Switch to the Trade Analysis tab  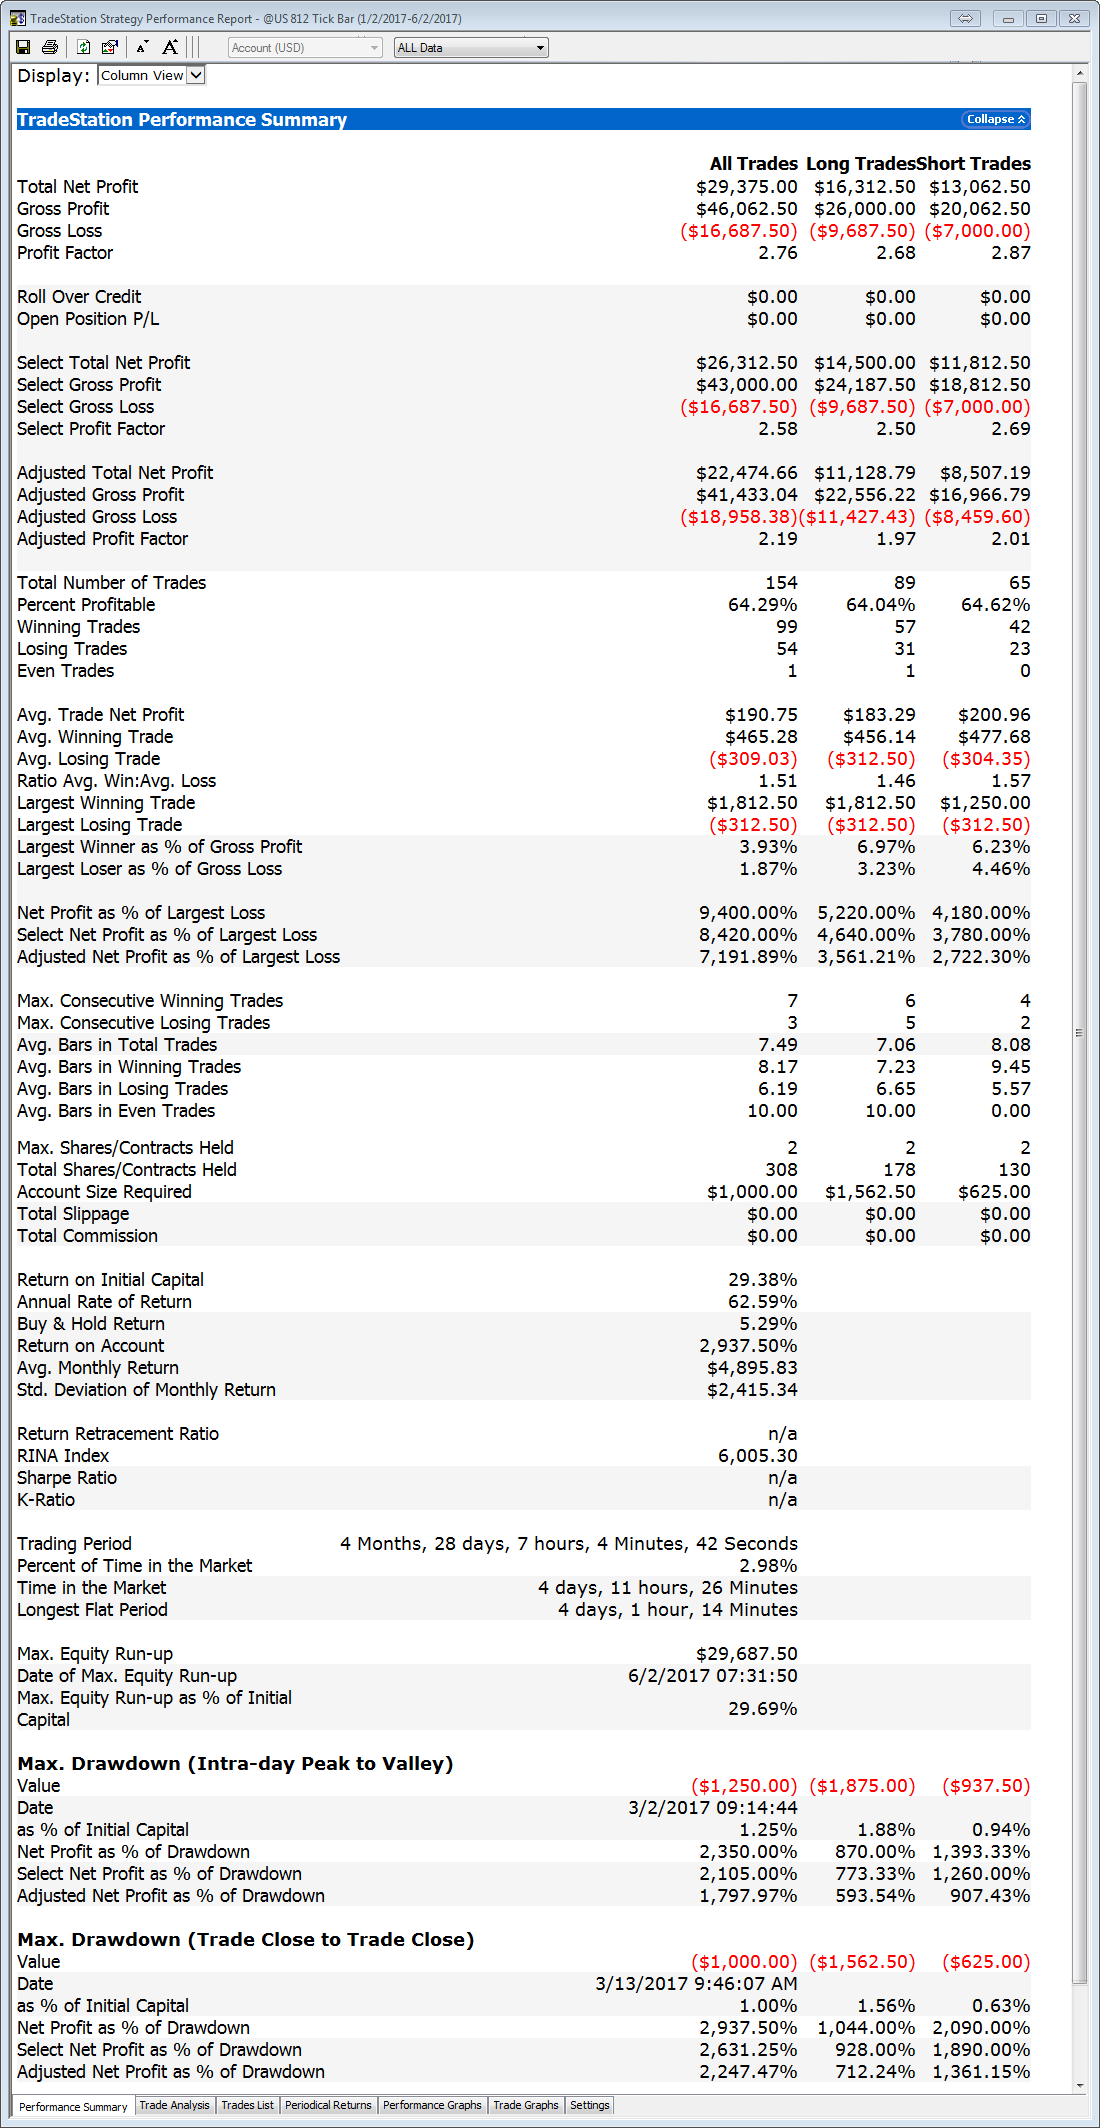pos(175,2105)
